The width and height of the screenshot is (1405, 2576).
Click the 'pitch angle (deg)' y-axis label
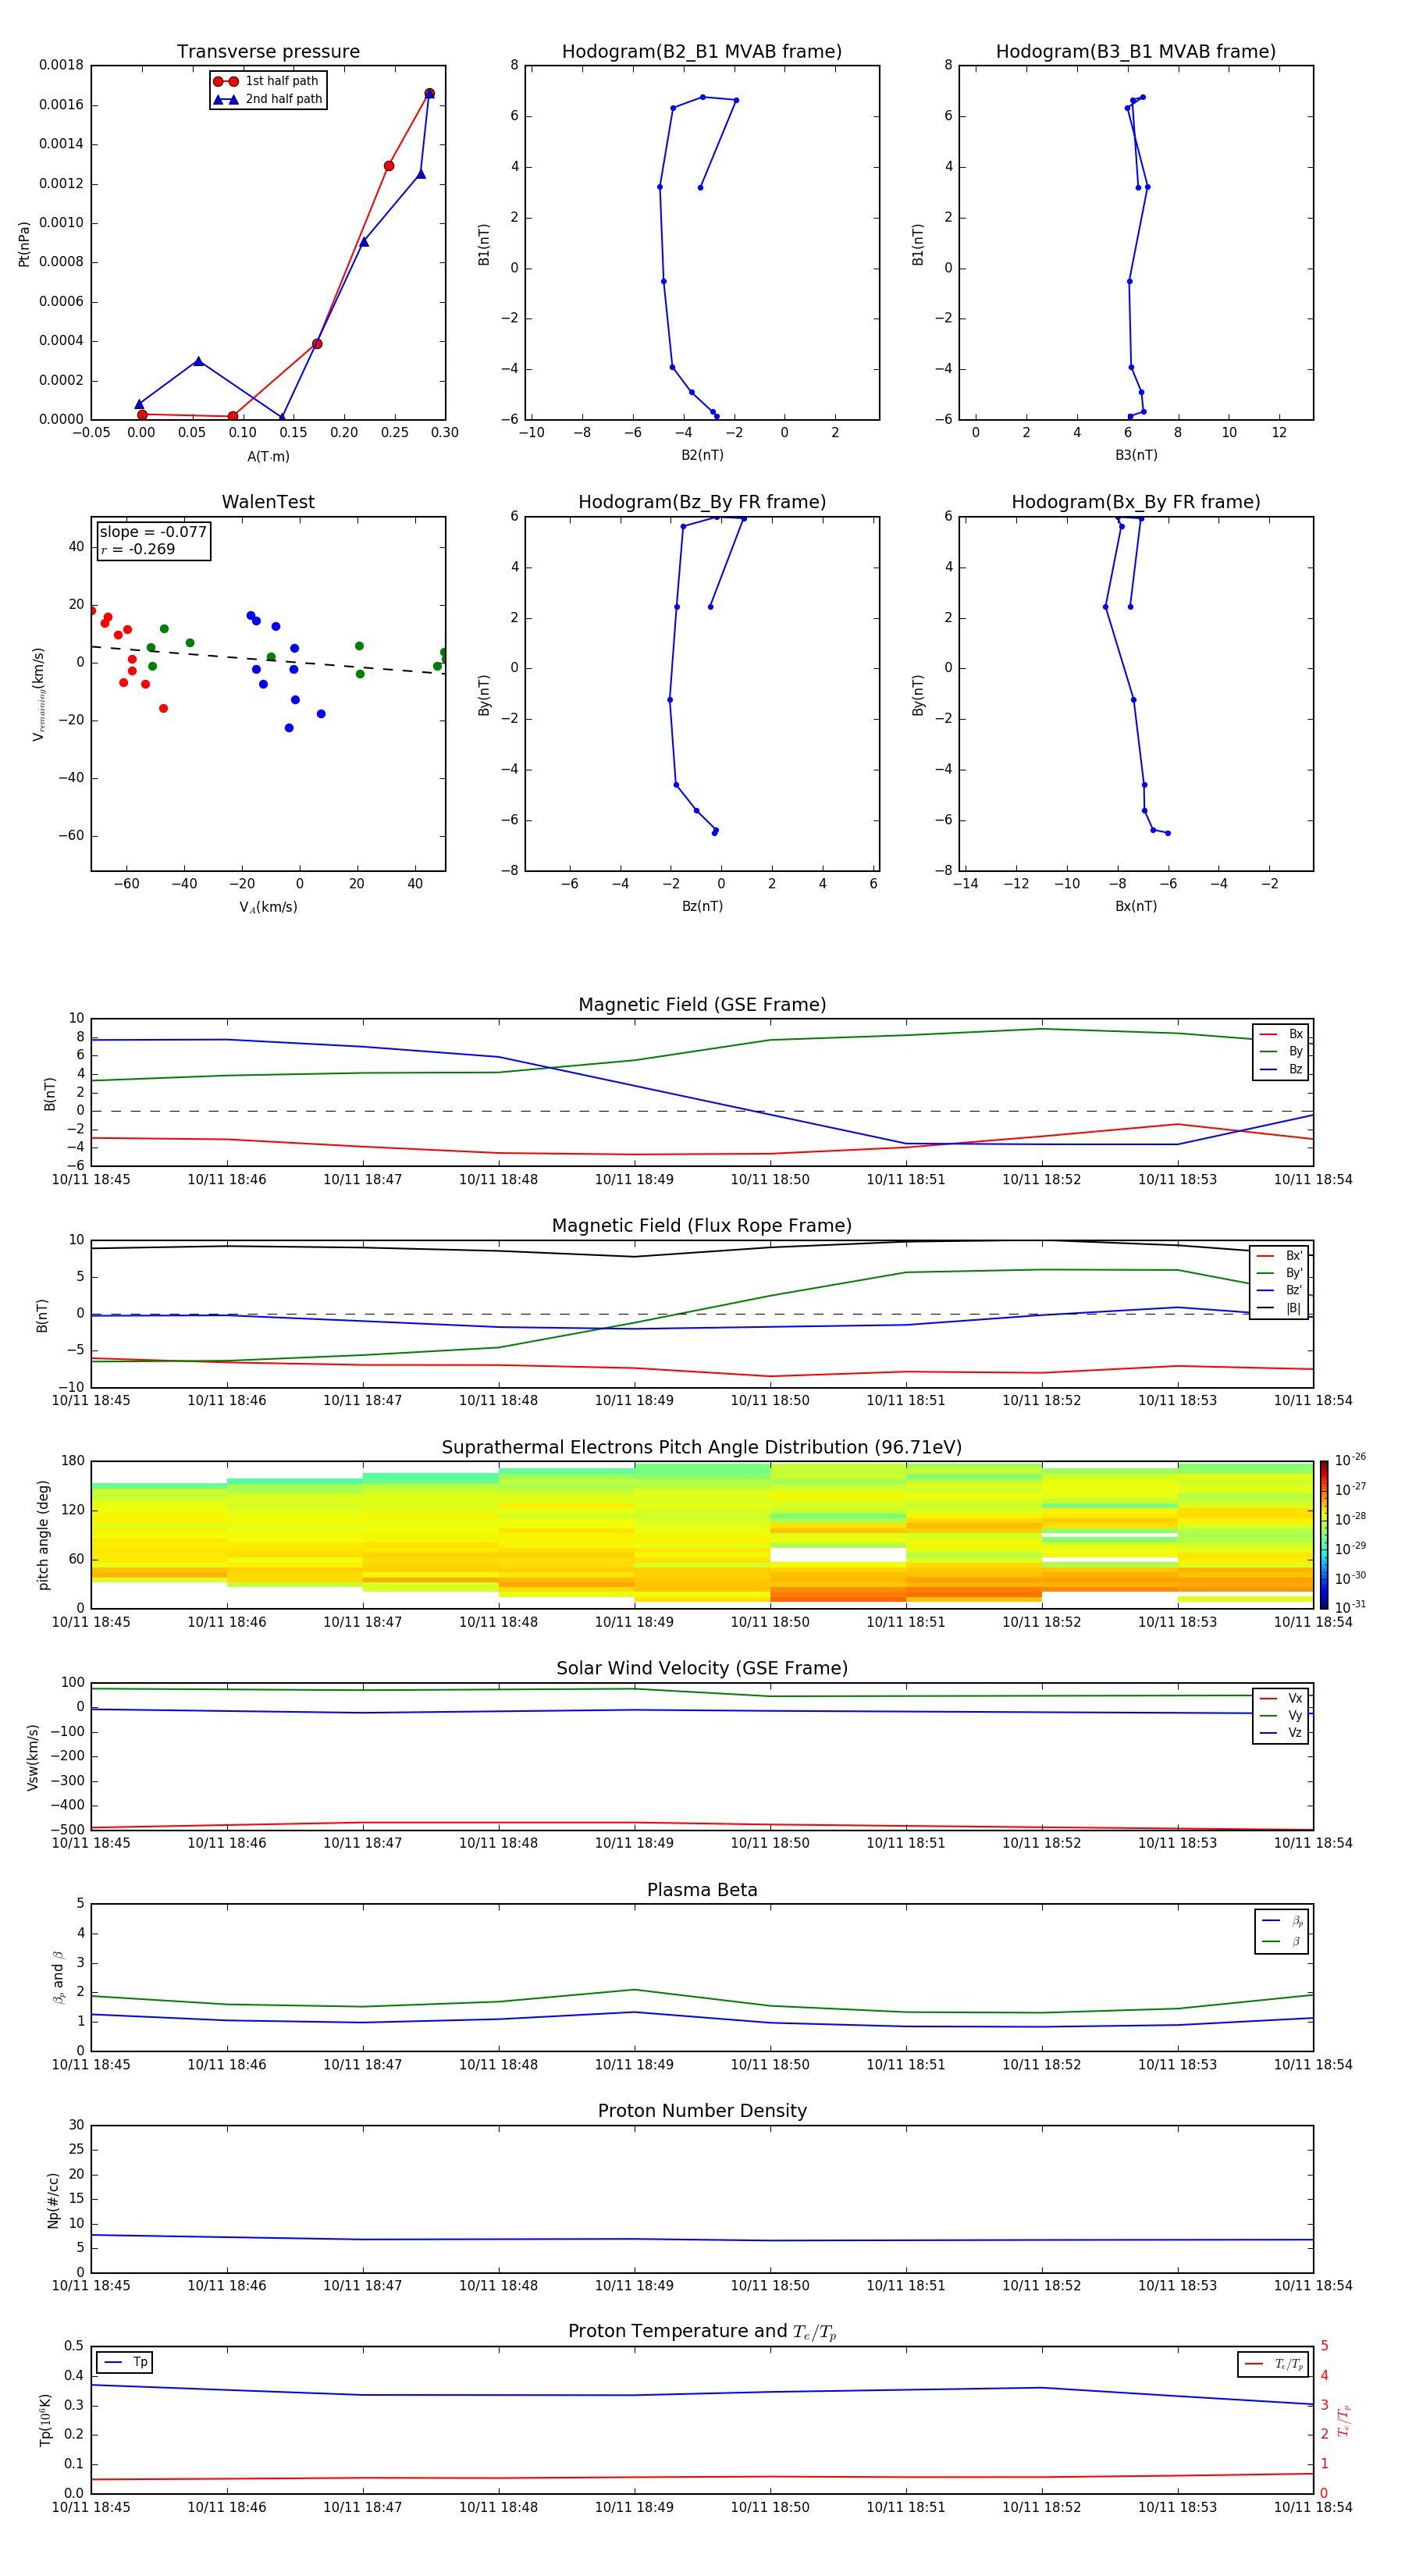pyautogui.click(x=43, y=1535)
